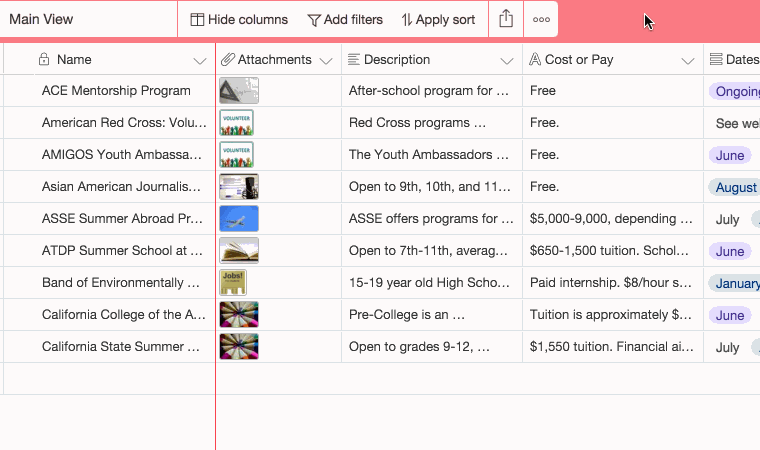Click cost cell 'Paid internship. $8/hour s…'

click(613, 283)
